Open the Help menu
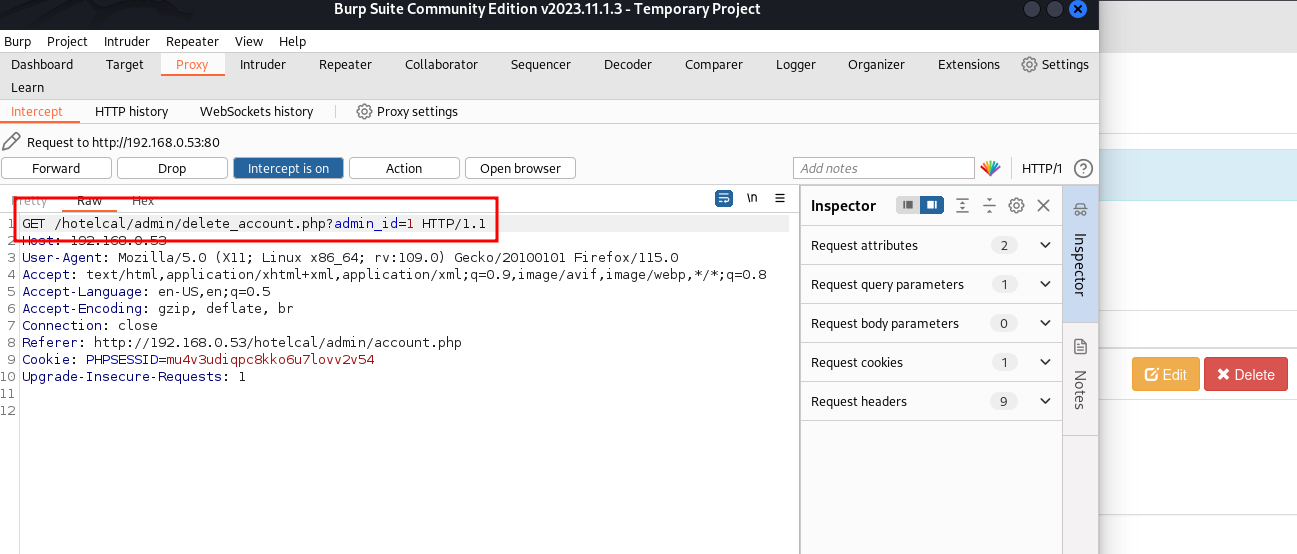The width and height of the screenshot is (1297, 554). (x=293, y=41)
